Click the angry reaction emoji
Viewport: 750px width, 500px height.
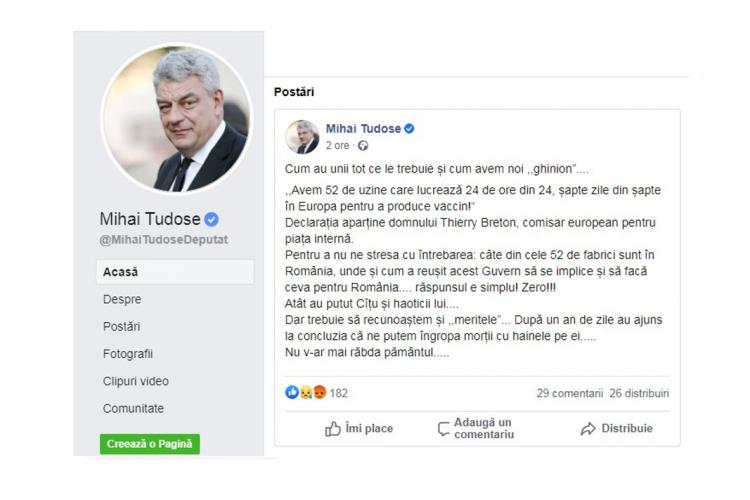320,393
